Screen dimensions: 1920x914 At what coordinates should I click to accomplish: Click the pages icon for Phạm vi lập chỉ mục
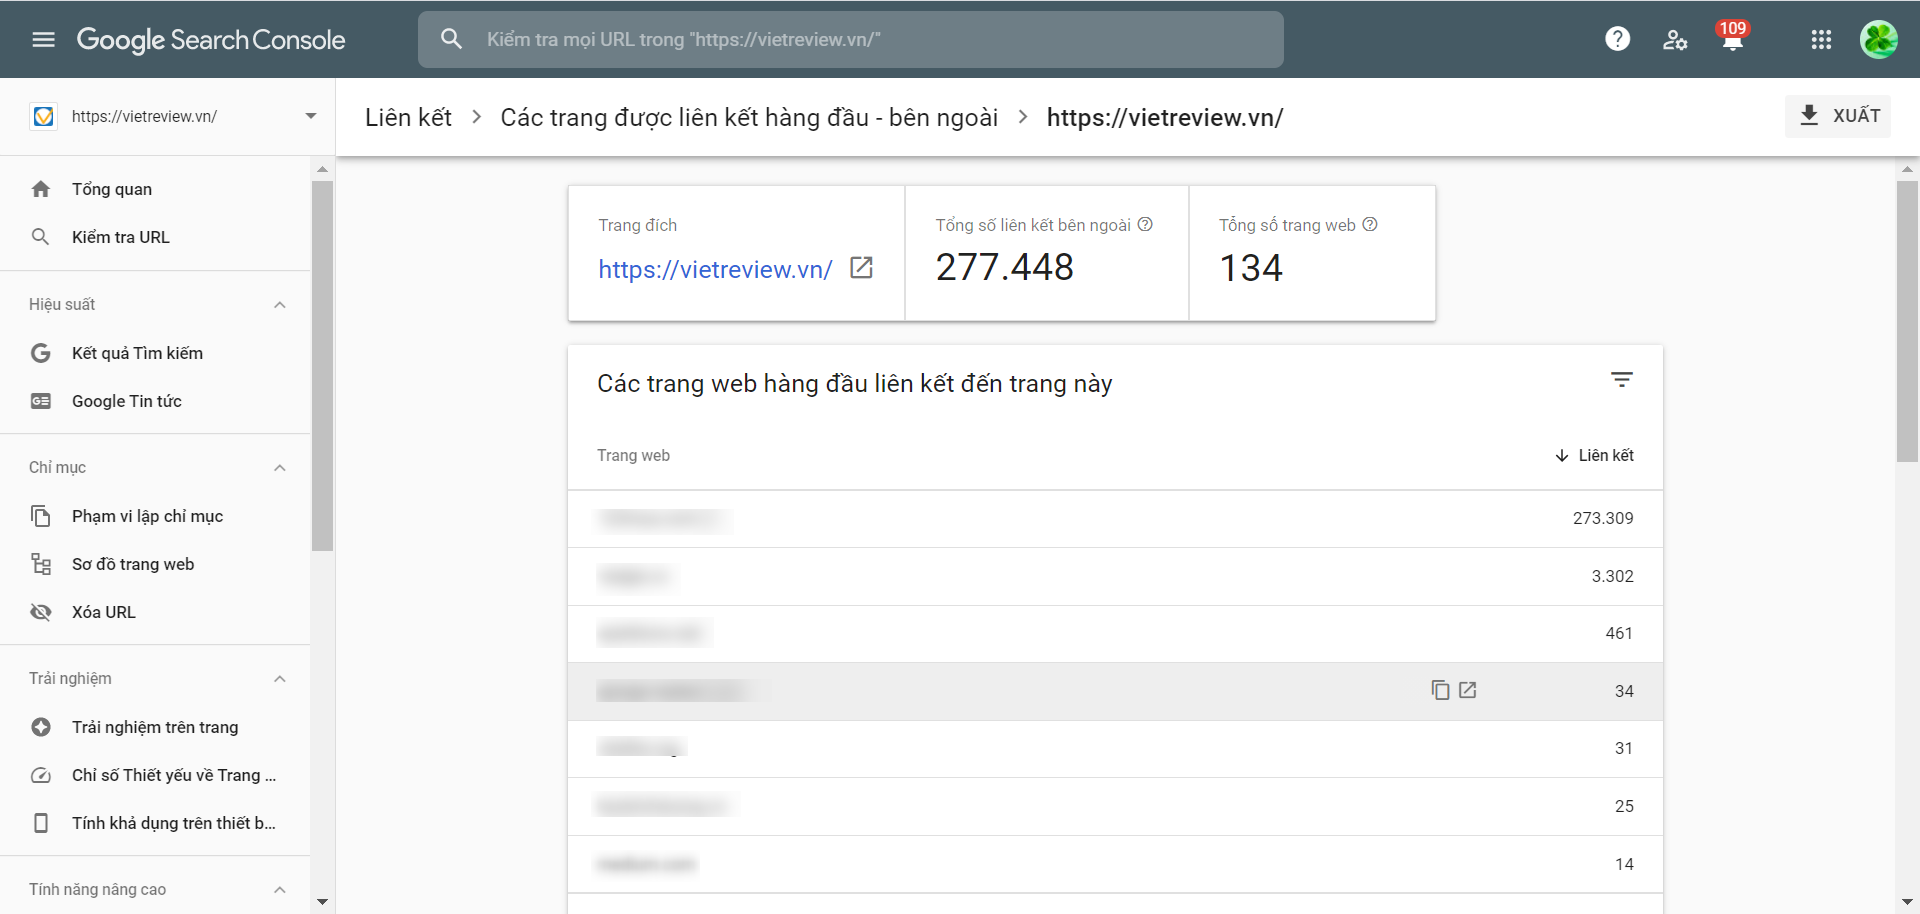pos(41,516)
